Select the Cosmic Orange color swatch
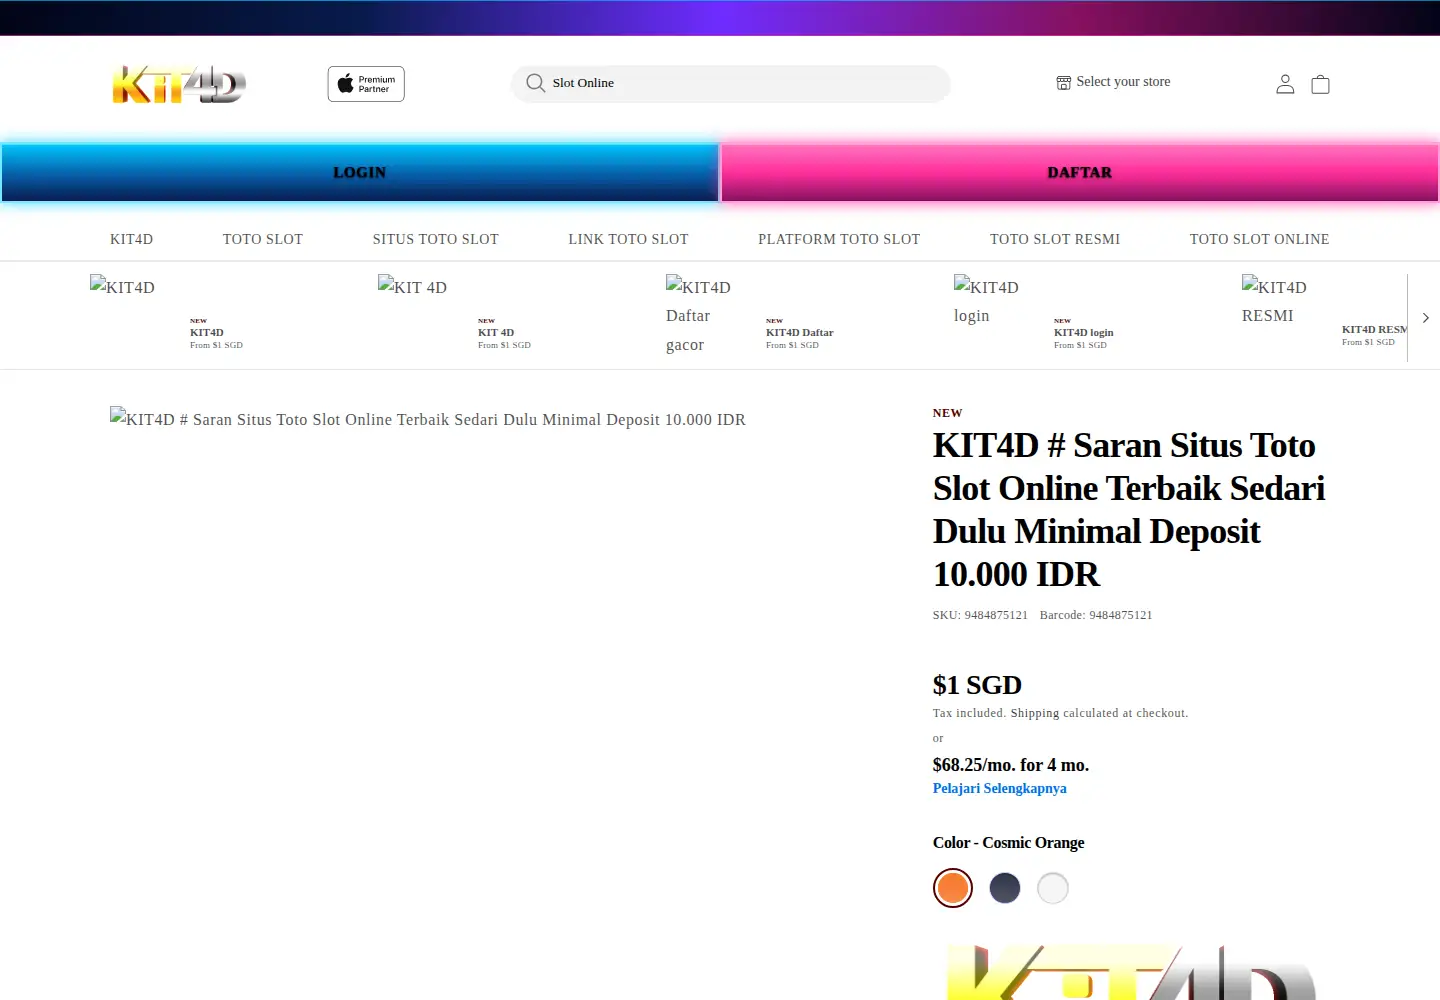 (x=953, y=888)
